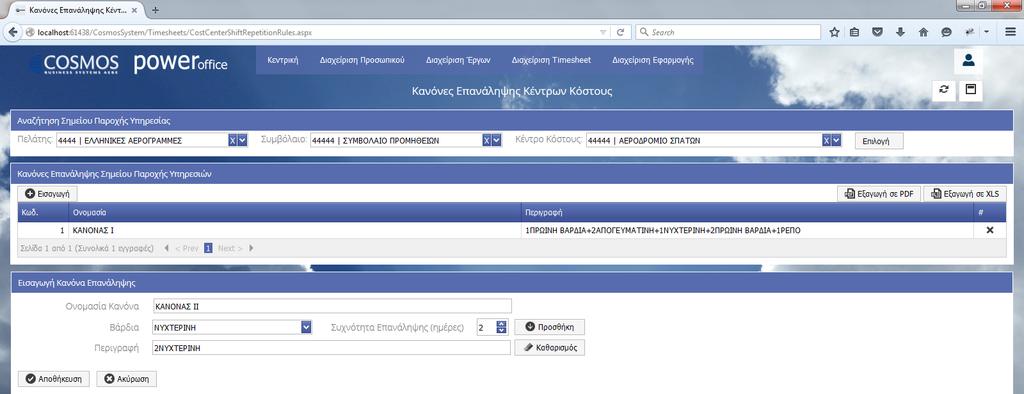Decrease Συχνότητα Επανάληψης value
Image resolution: width=1024 pixels, height=394 pixels.
(502, 330)
